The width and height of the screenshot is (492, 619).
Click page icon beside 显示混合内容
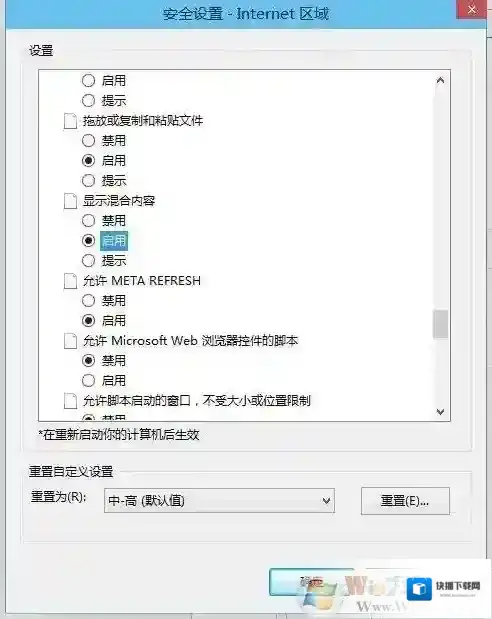pyautogui.click(x=70, y=201)
